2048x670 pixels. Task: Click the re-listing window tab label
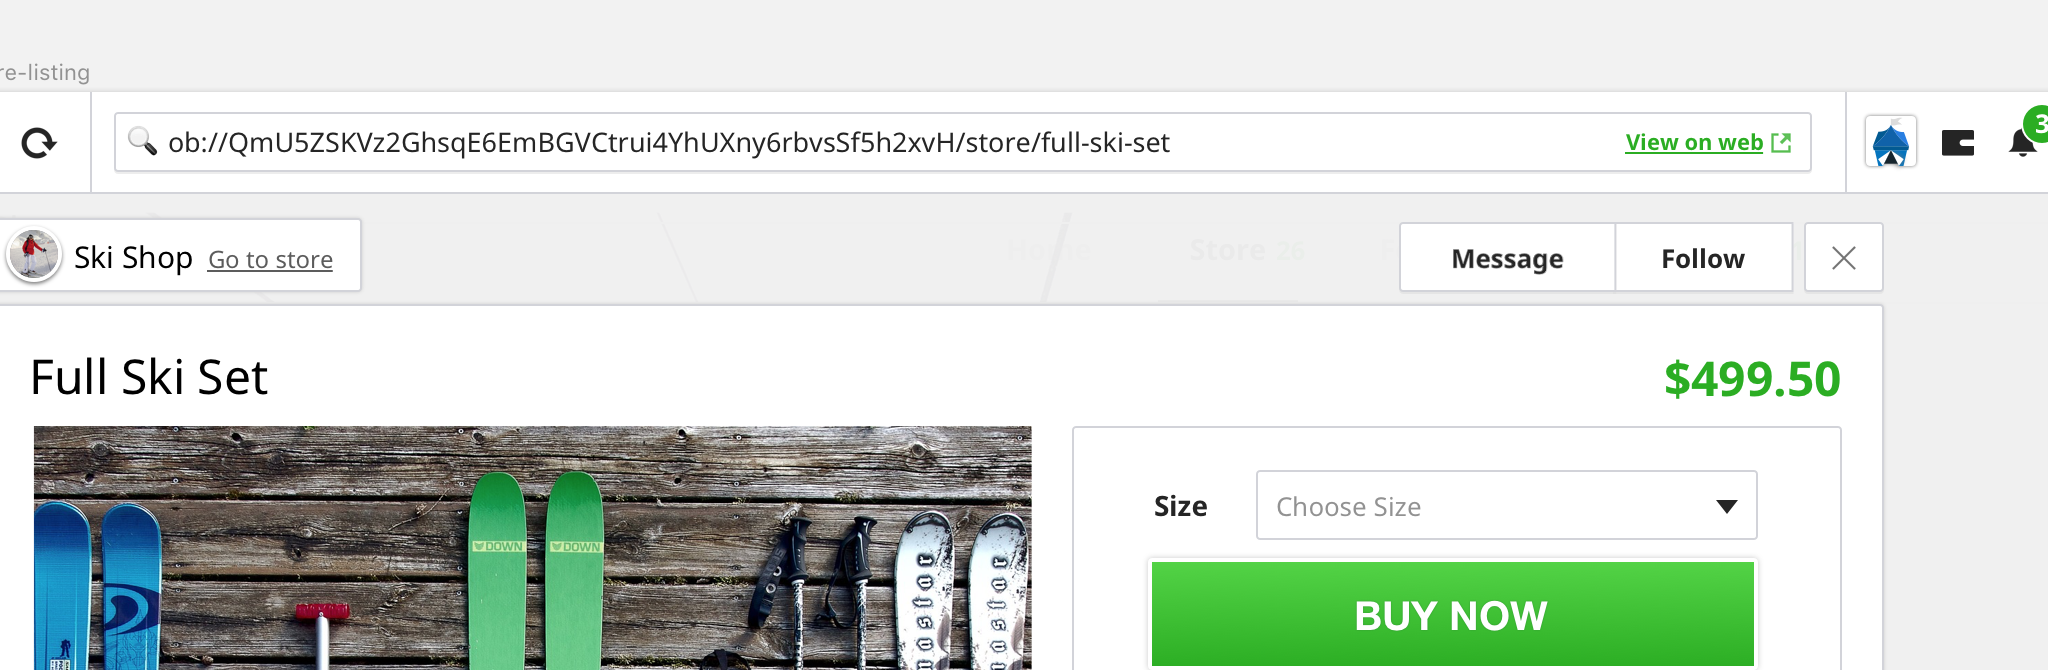point(45,72)
